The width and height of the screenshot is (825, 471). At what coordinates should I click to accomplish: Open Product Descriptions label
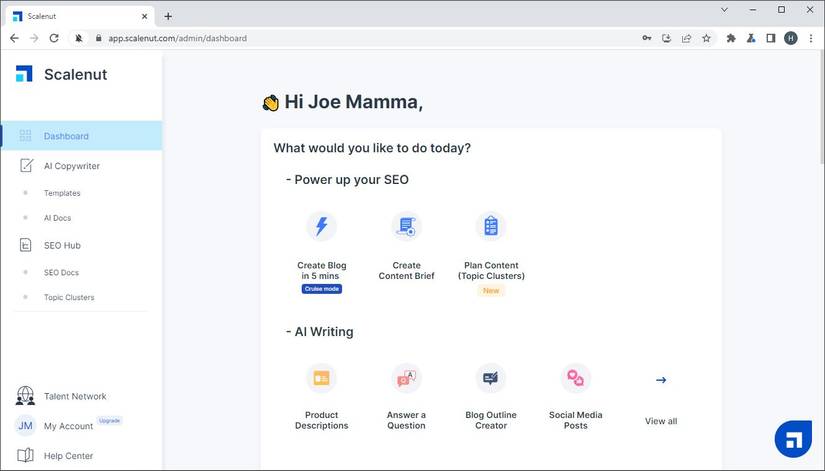(321, 420)
